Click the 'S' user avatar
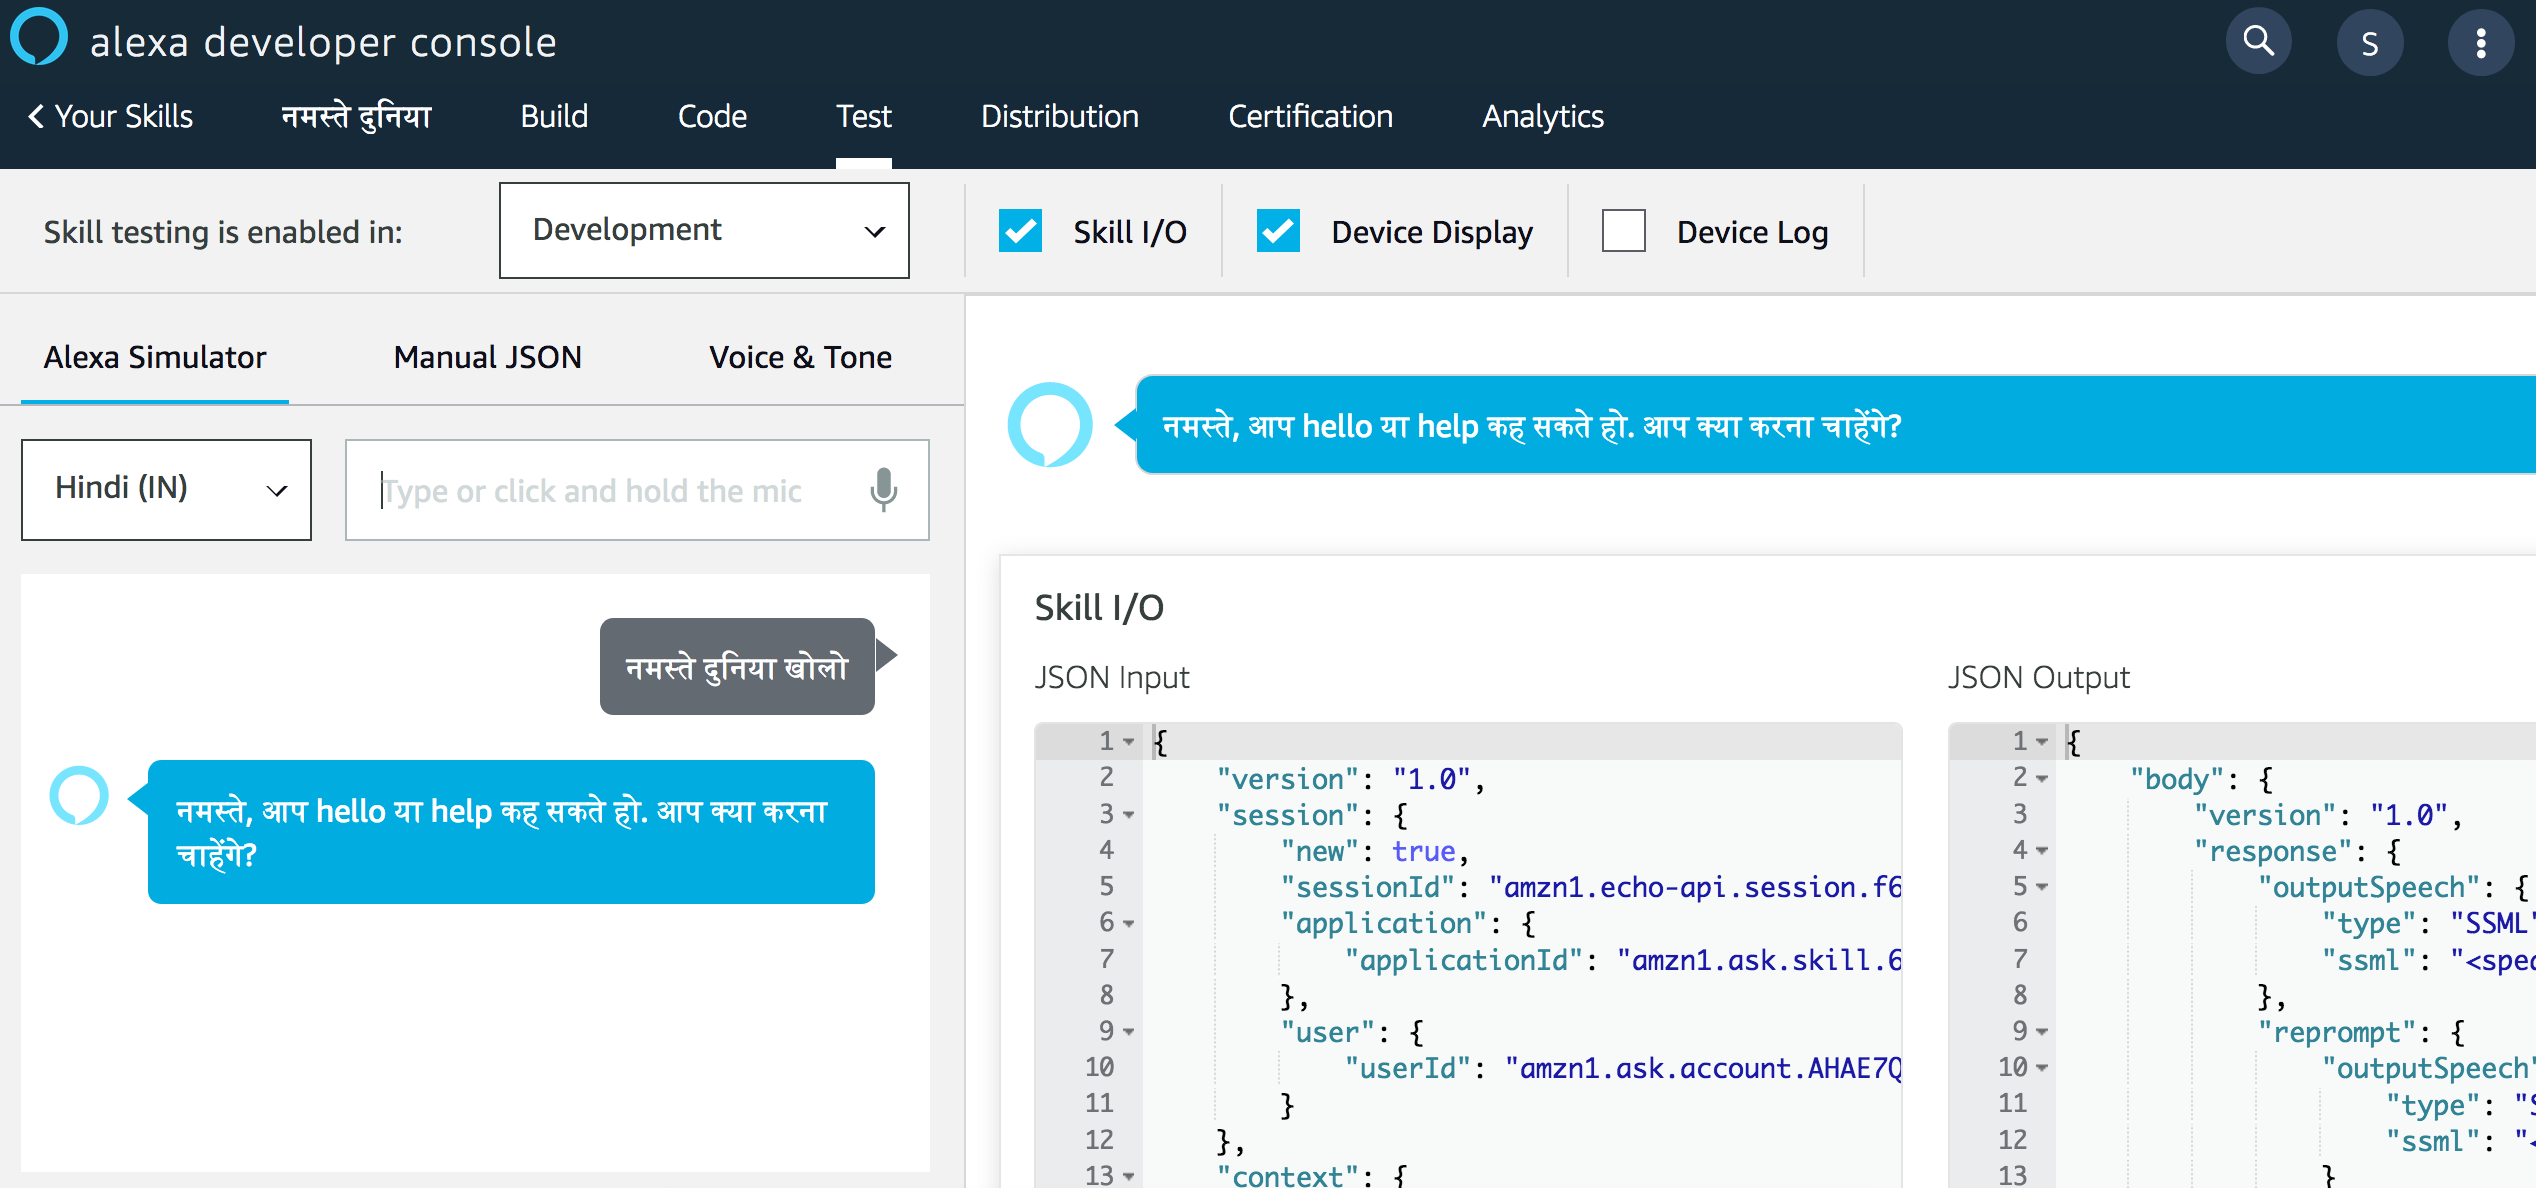Viewport: 2536px width, 1188px height. pos(2370,41)
